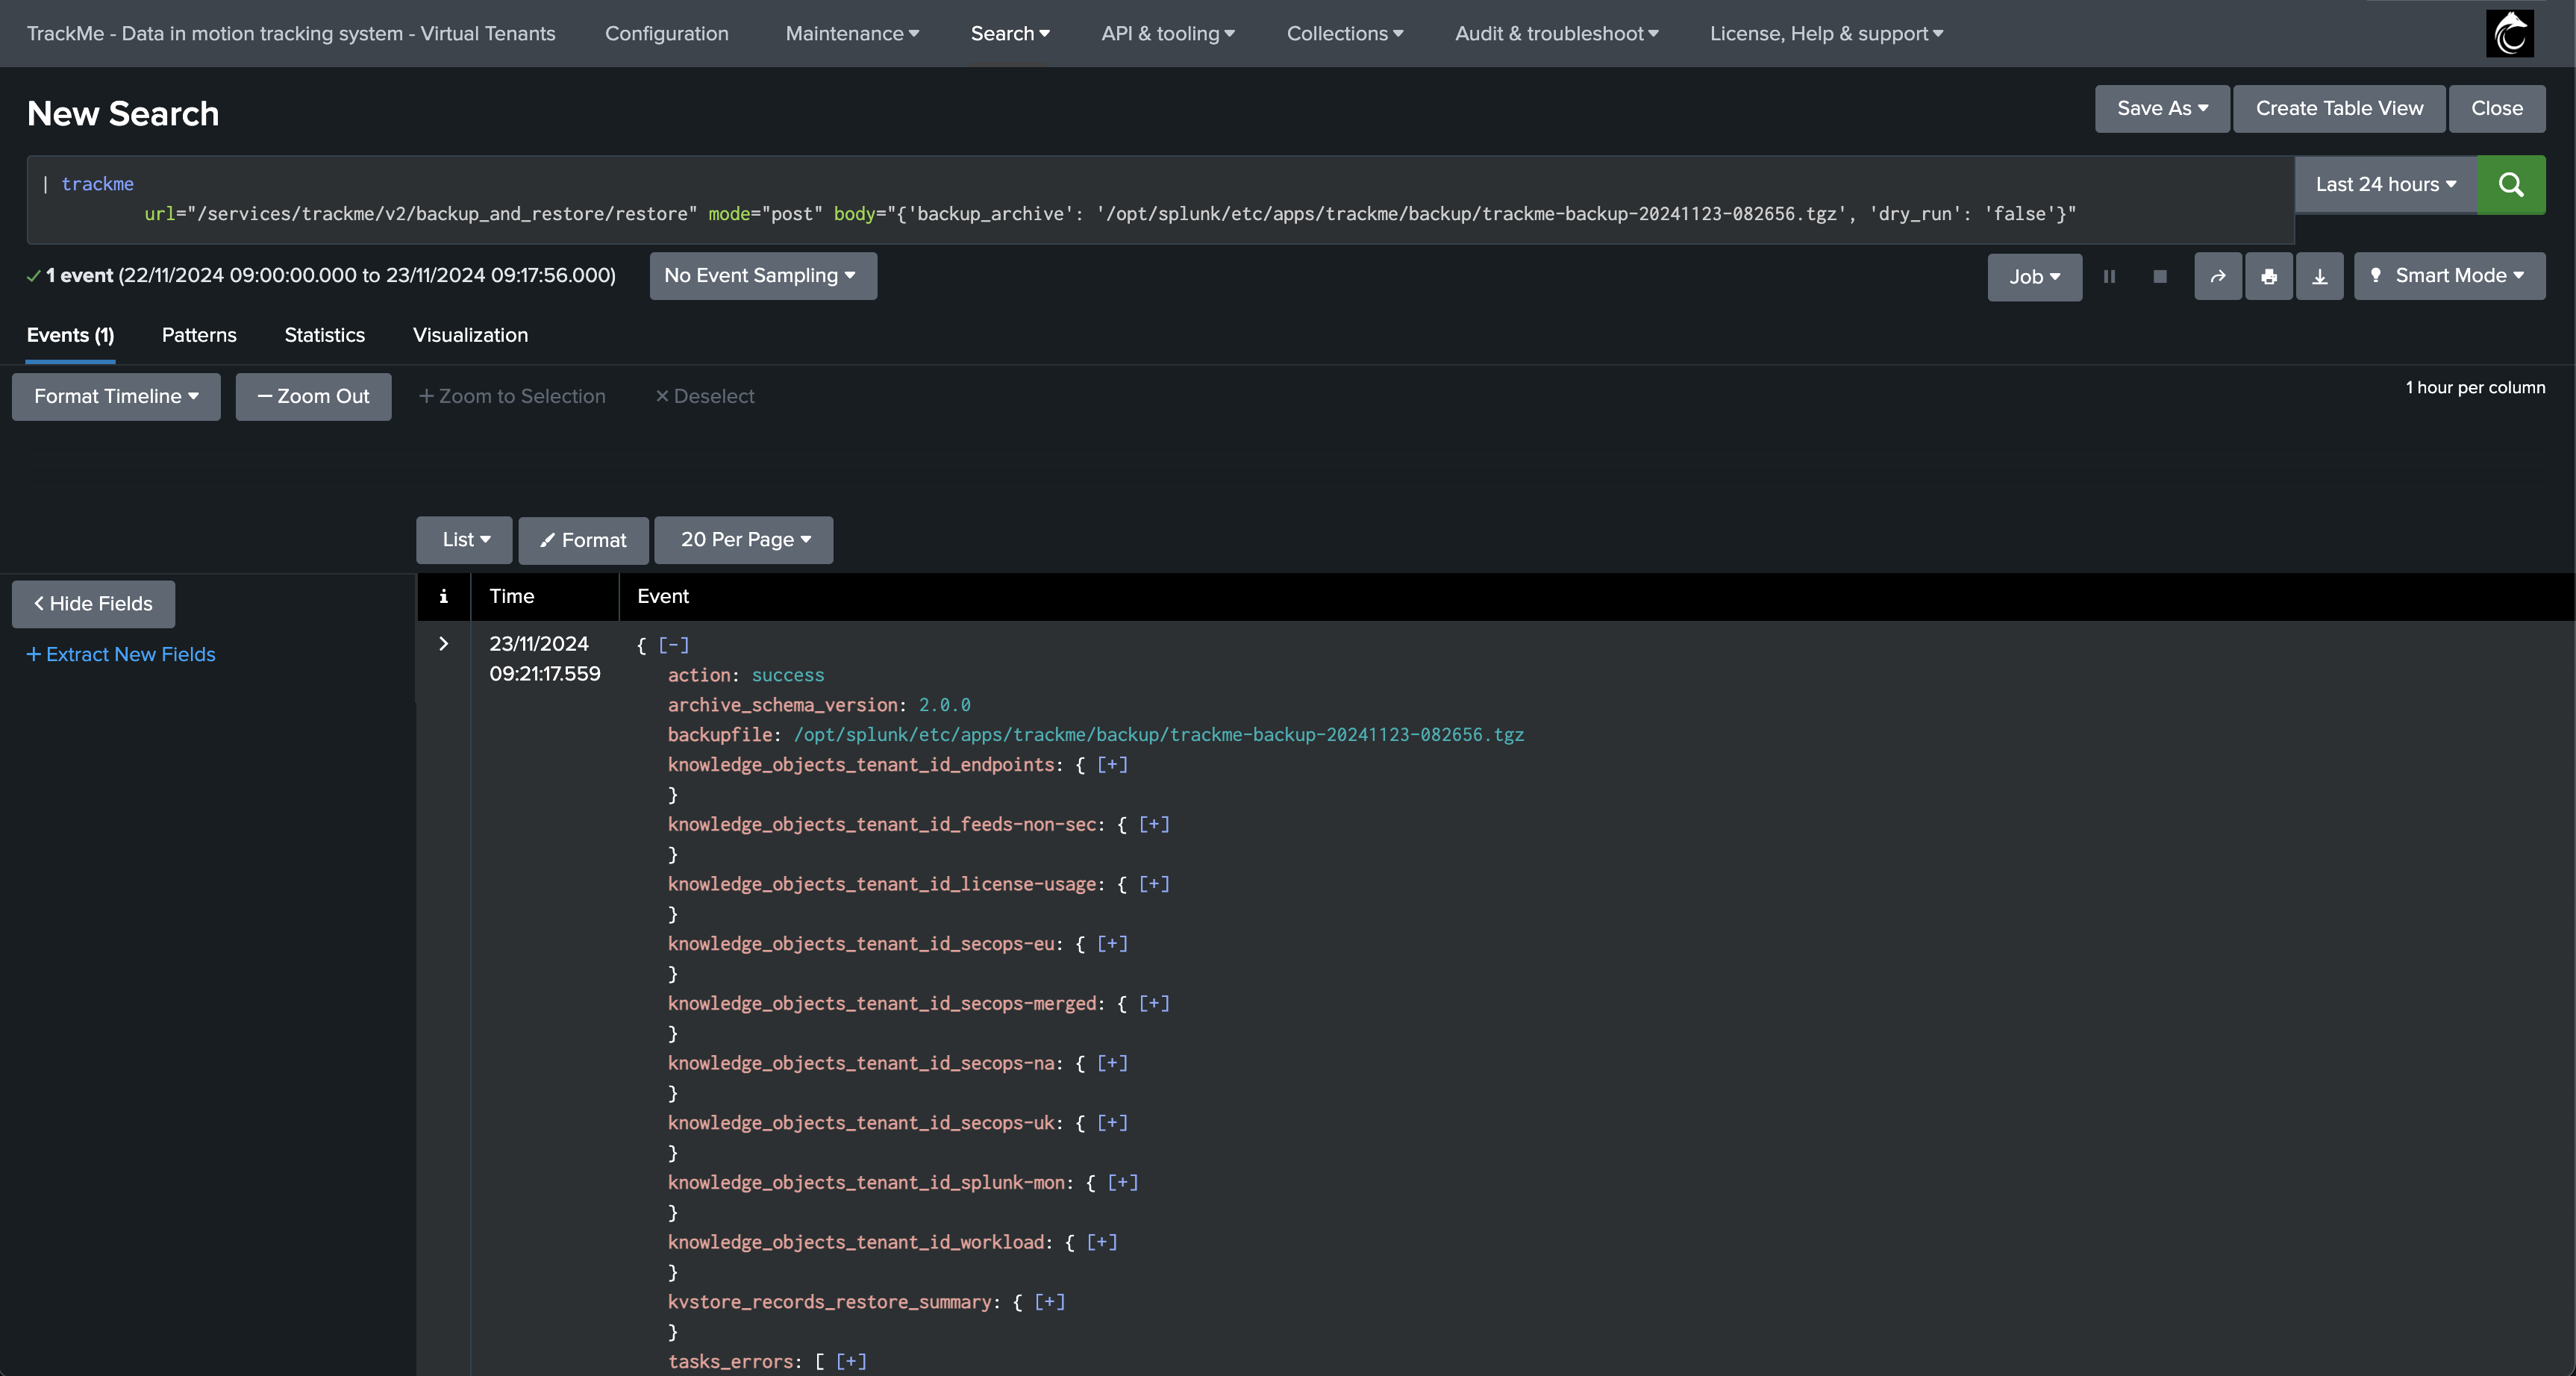This screenshot has height=1376, width=2576.
Task: Run search with green magnifier button
Action: pos(2510,184)
